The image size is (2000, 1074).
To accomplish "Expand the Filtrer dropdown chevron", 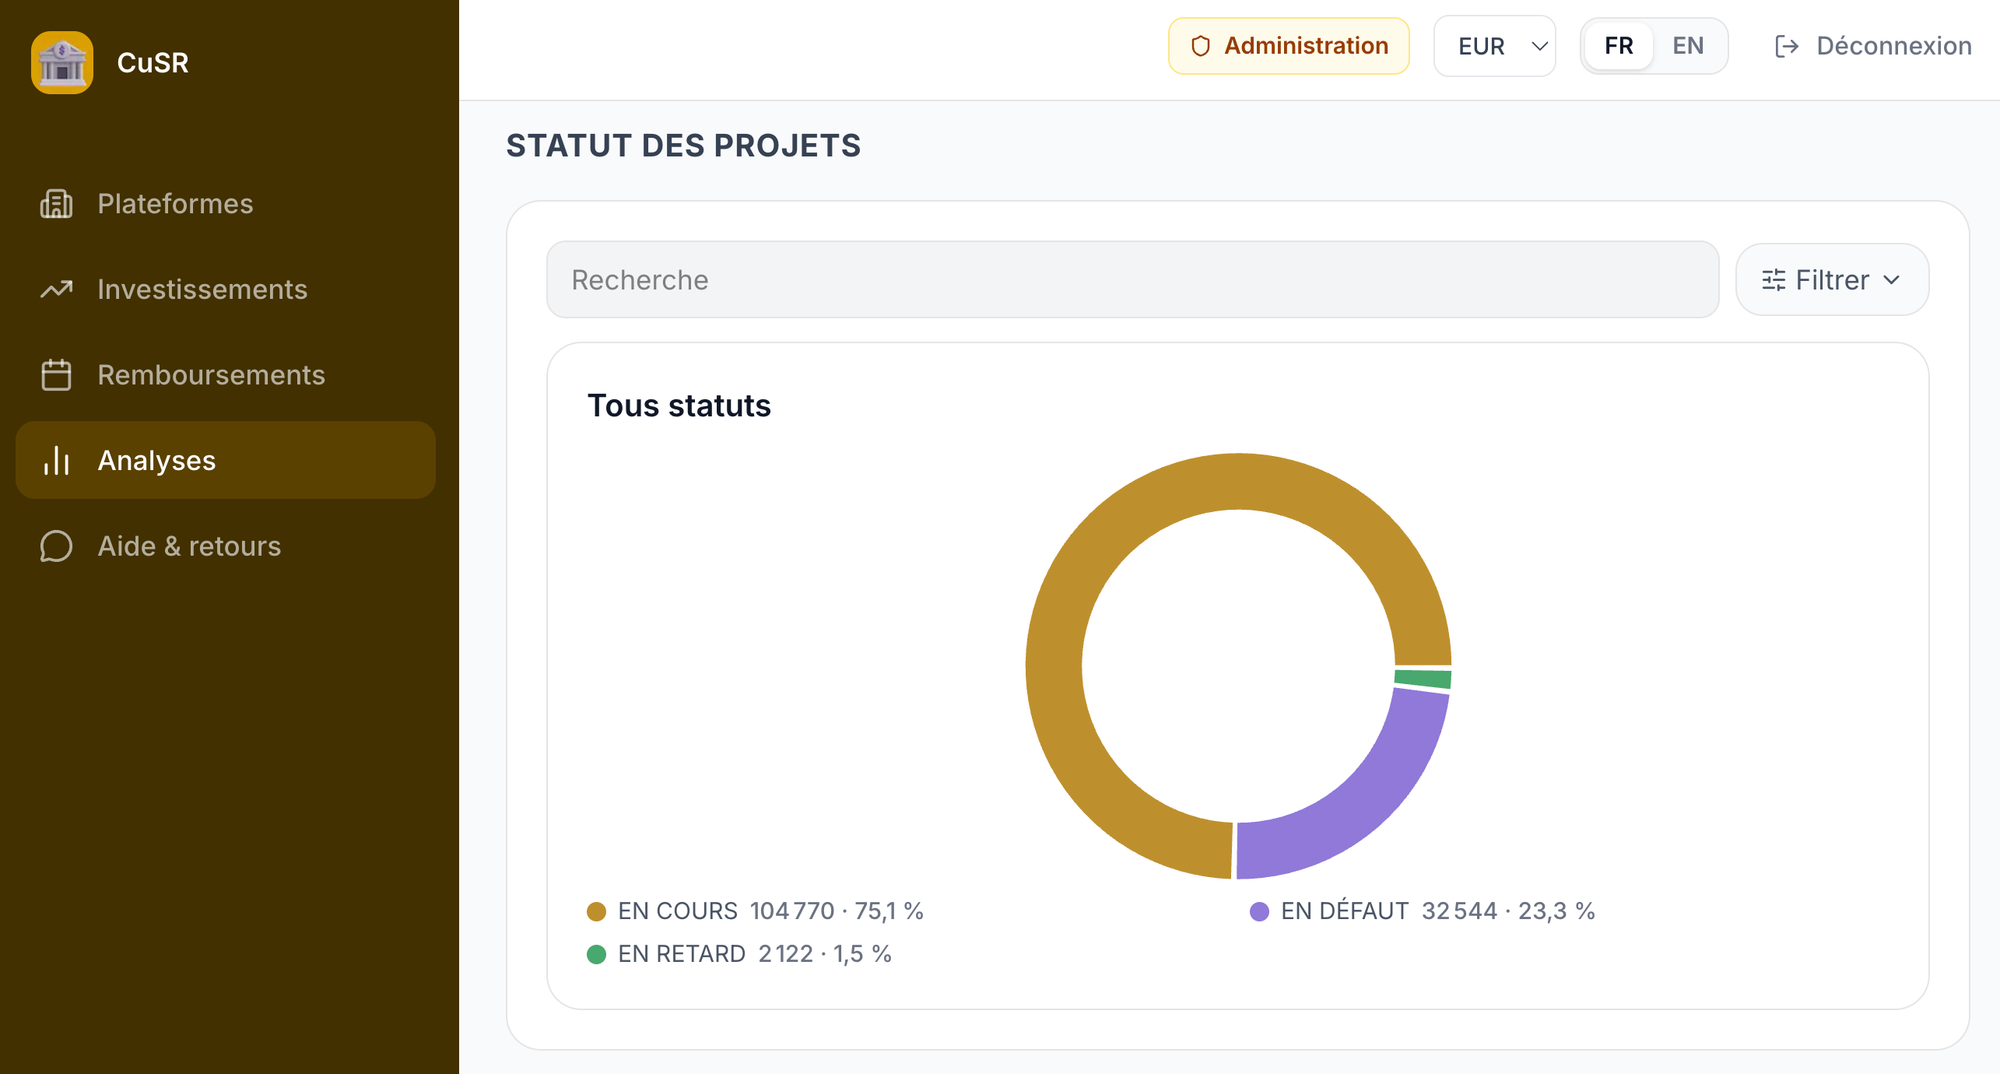I will click(1892, 280).
